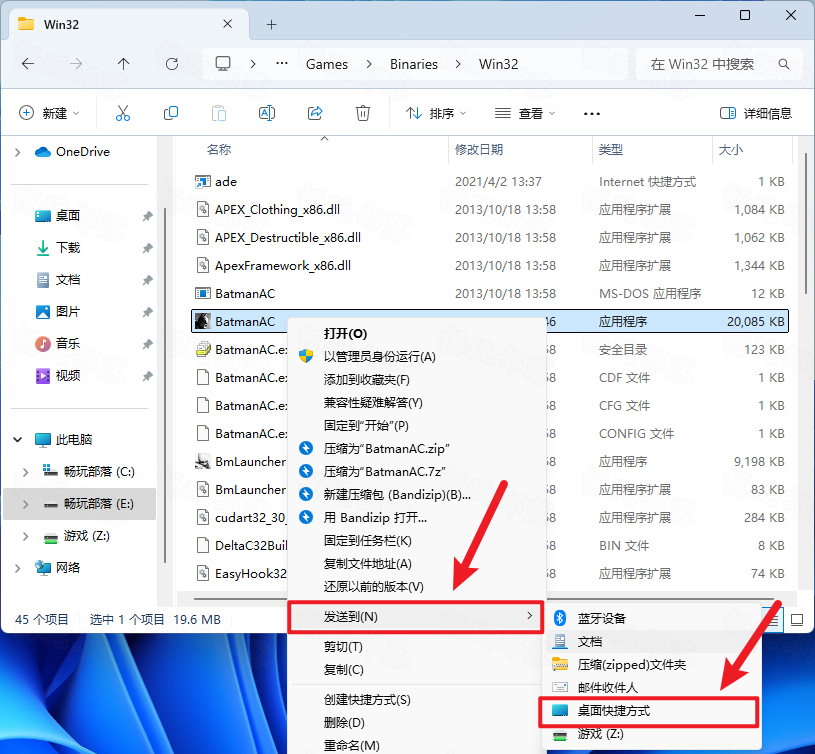This screenshot has height=754, width=815.
Task: Click the Copy icon in toolbar
Action: point(170,113)
